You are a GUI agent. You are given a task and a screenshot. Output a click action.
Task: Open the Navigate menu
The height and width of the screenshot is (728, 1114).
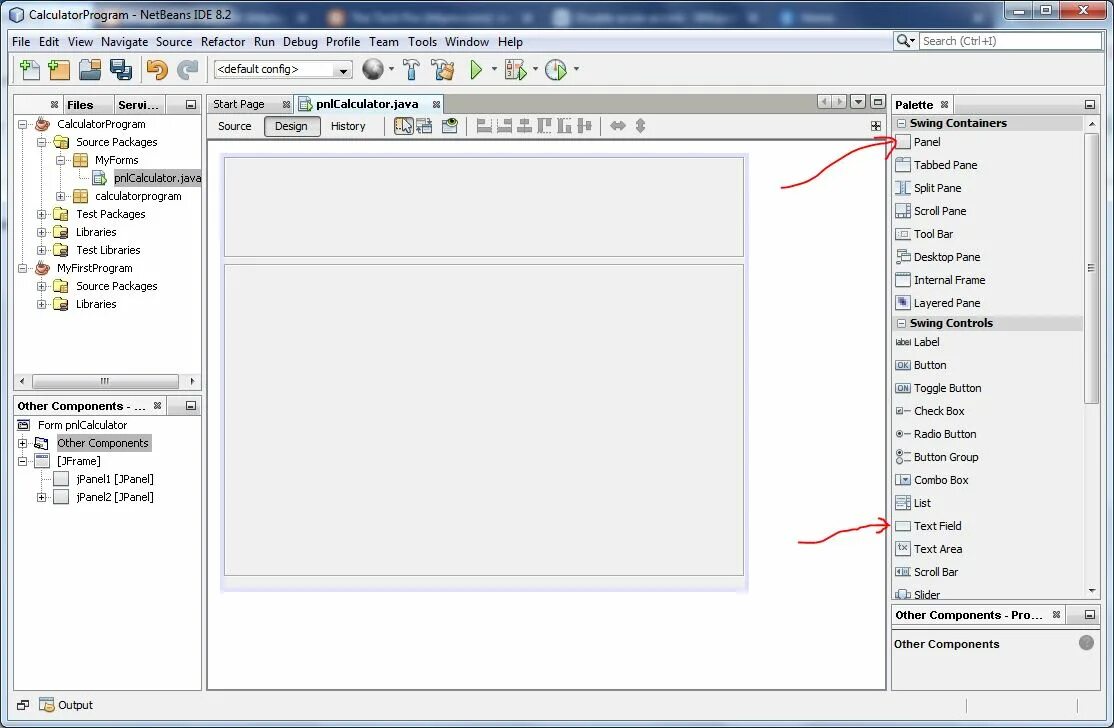point(124,42)
